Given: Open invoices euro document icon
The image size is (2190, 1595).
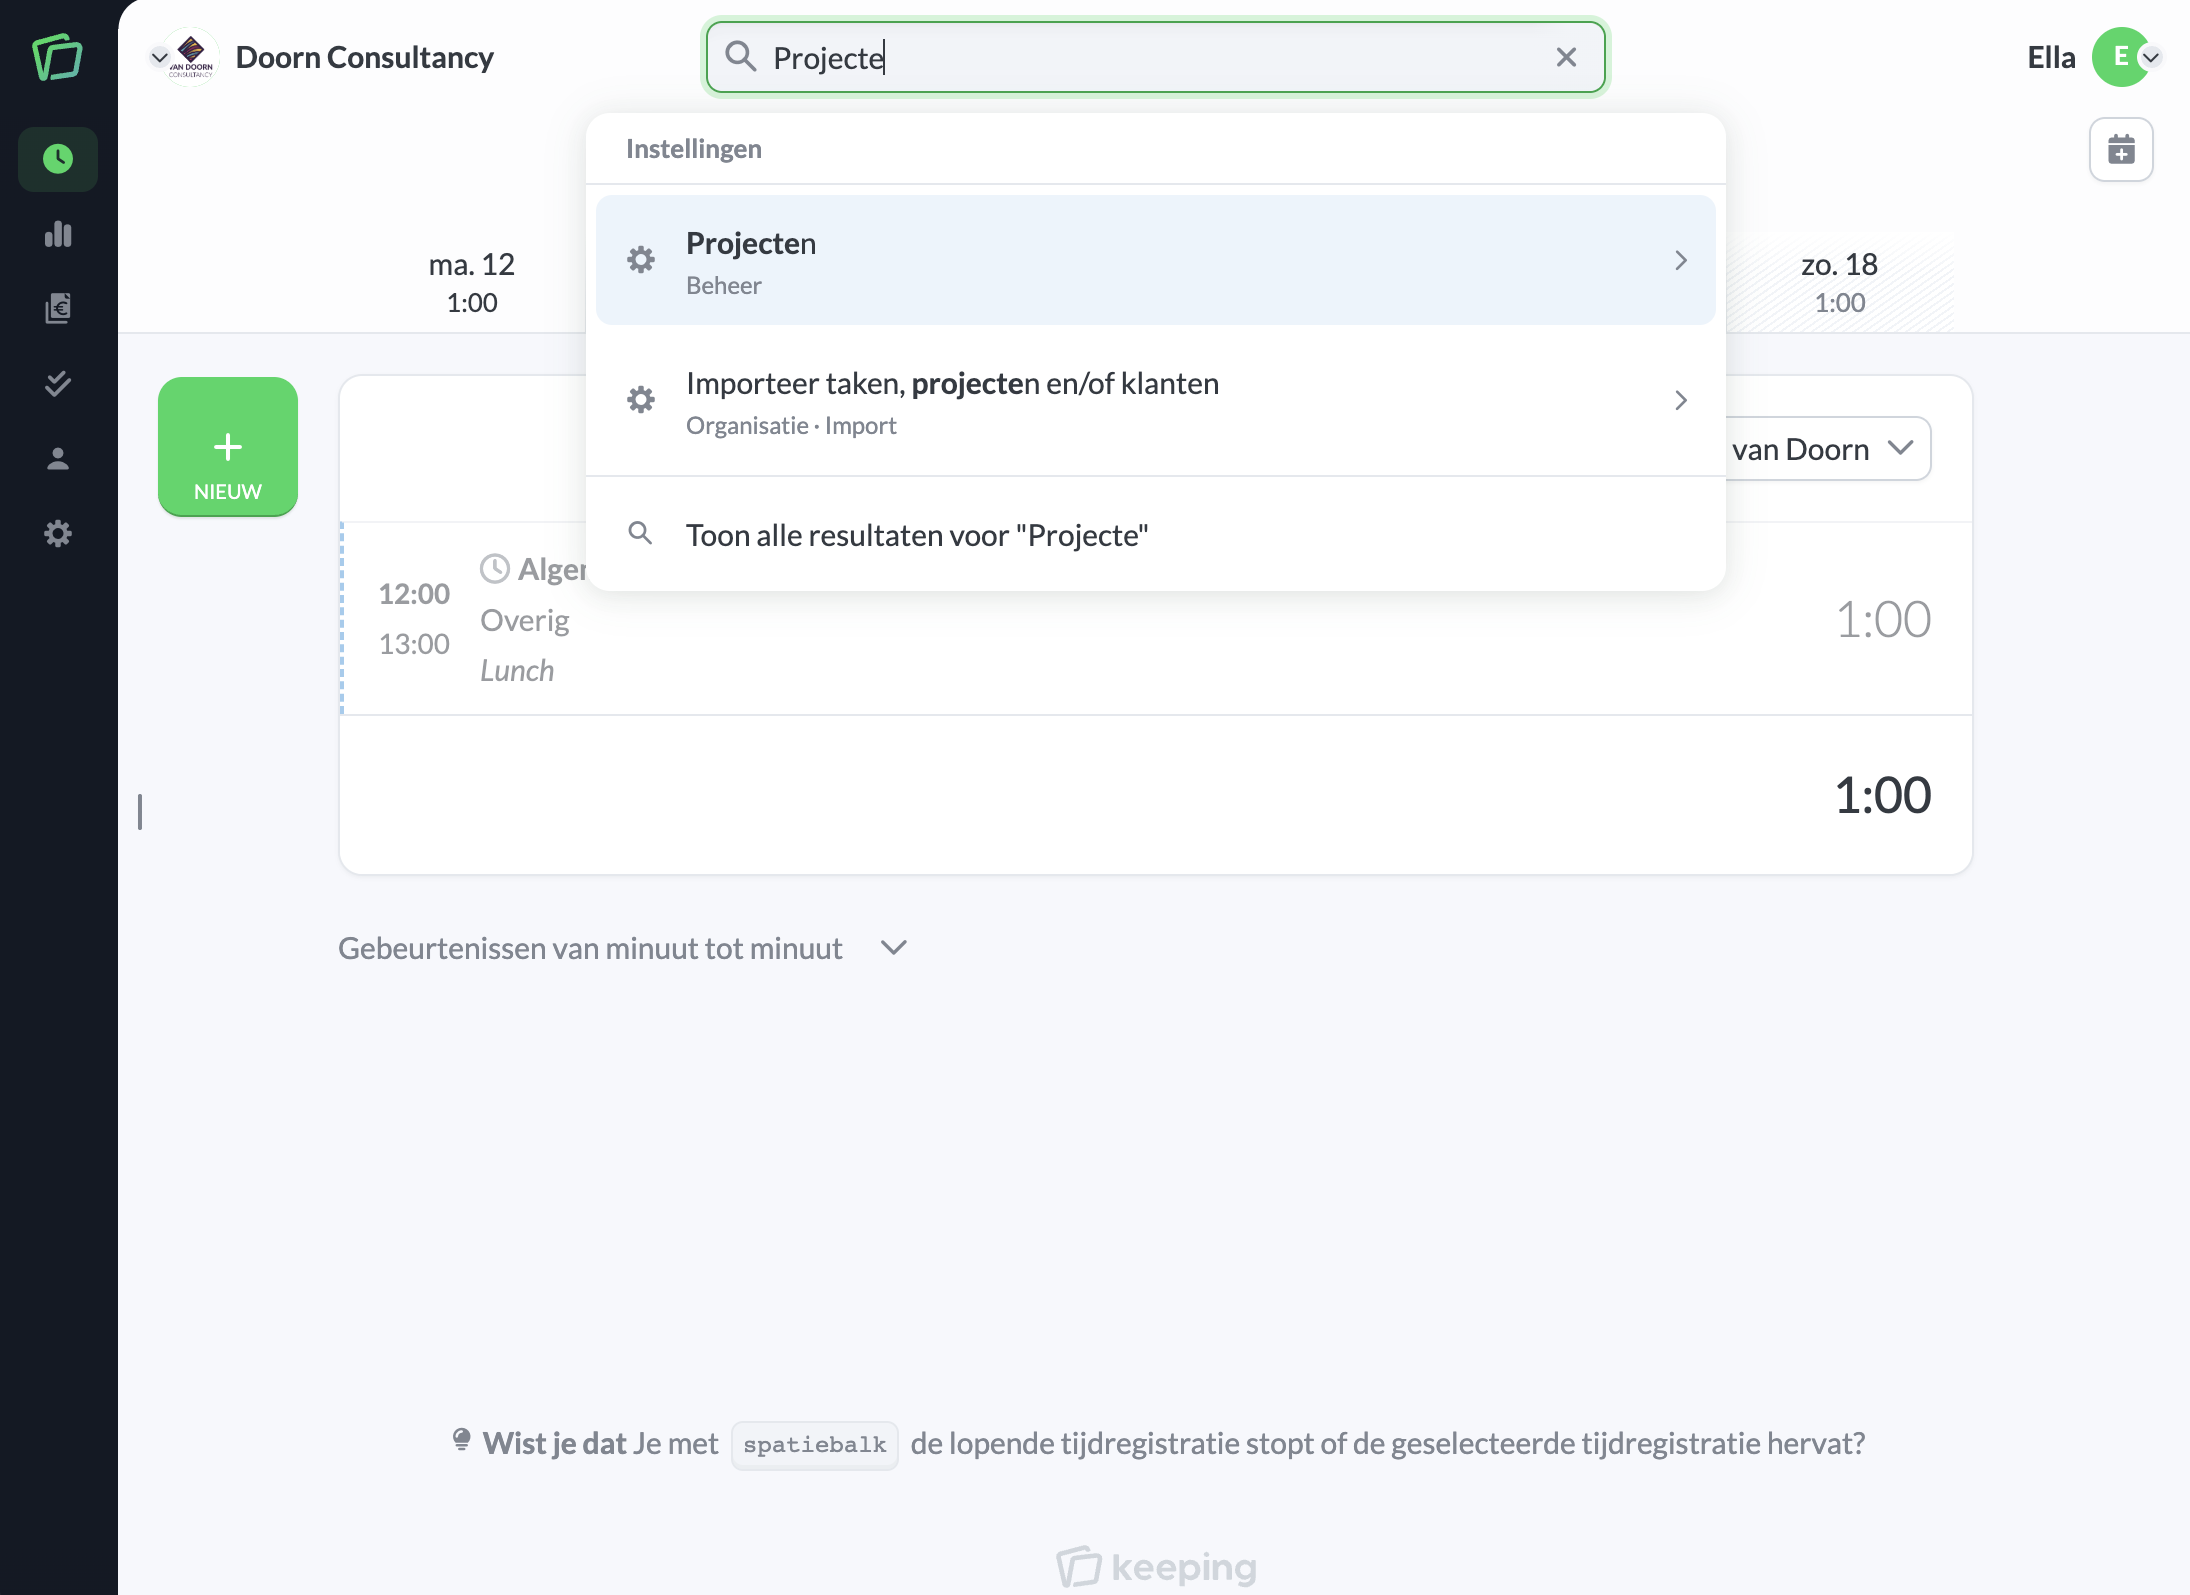Looking at the screenshot, I should tap(58, 308).
